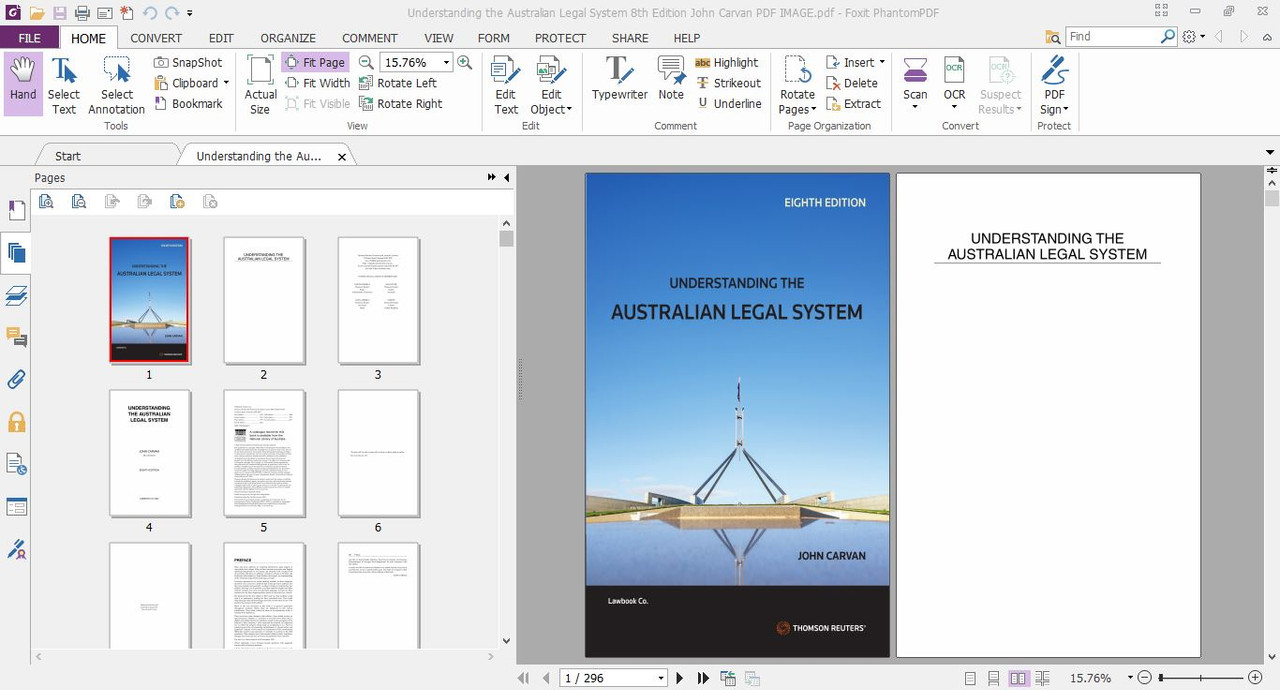
Task: Add a Bookmark from the ribbon
Action: pos(188,103)
